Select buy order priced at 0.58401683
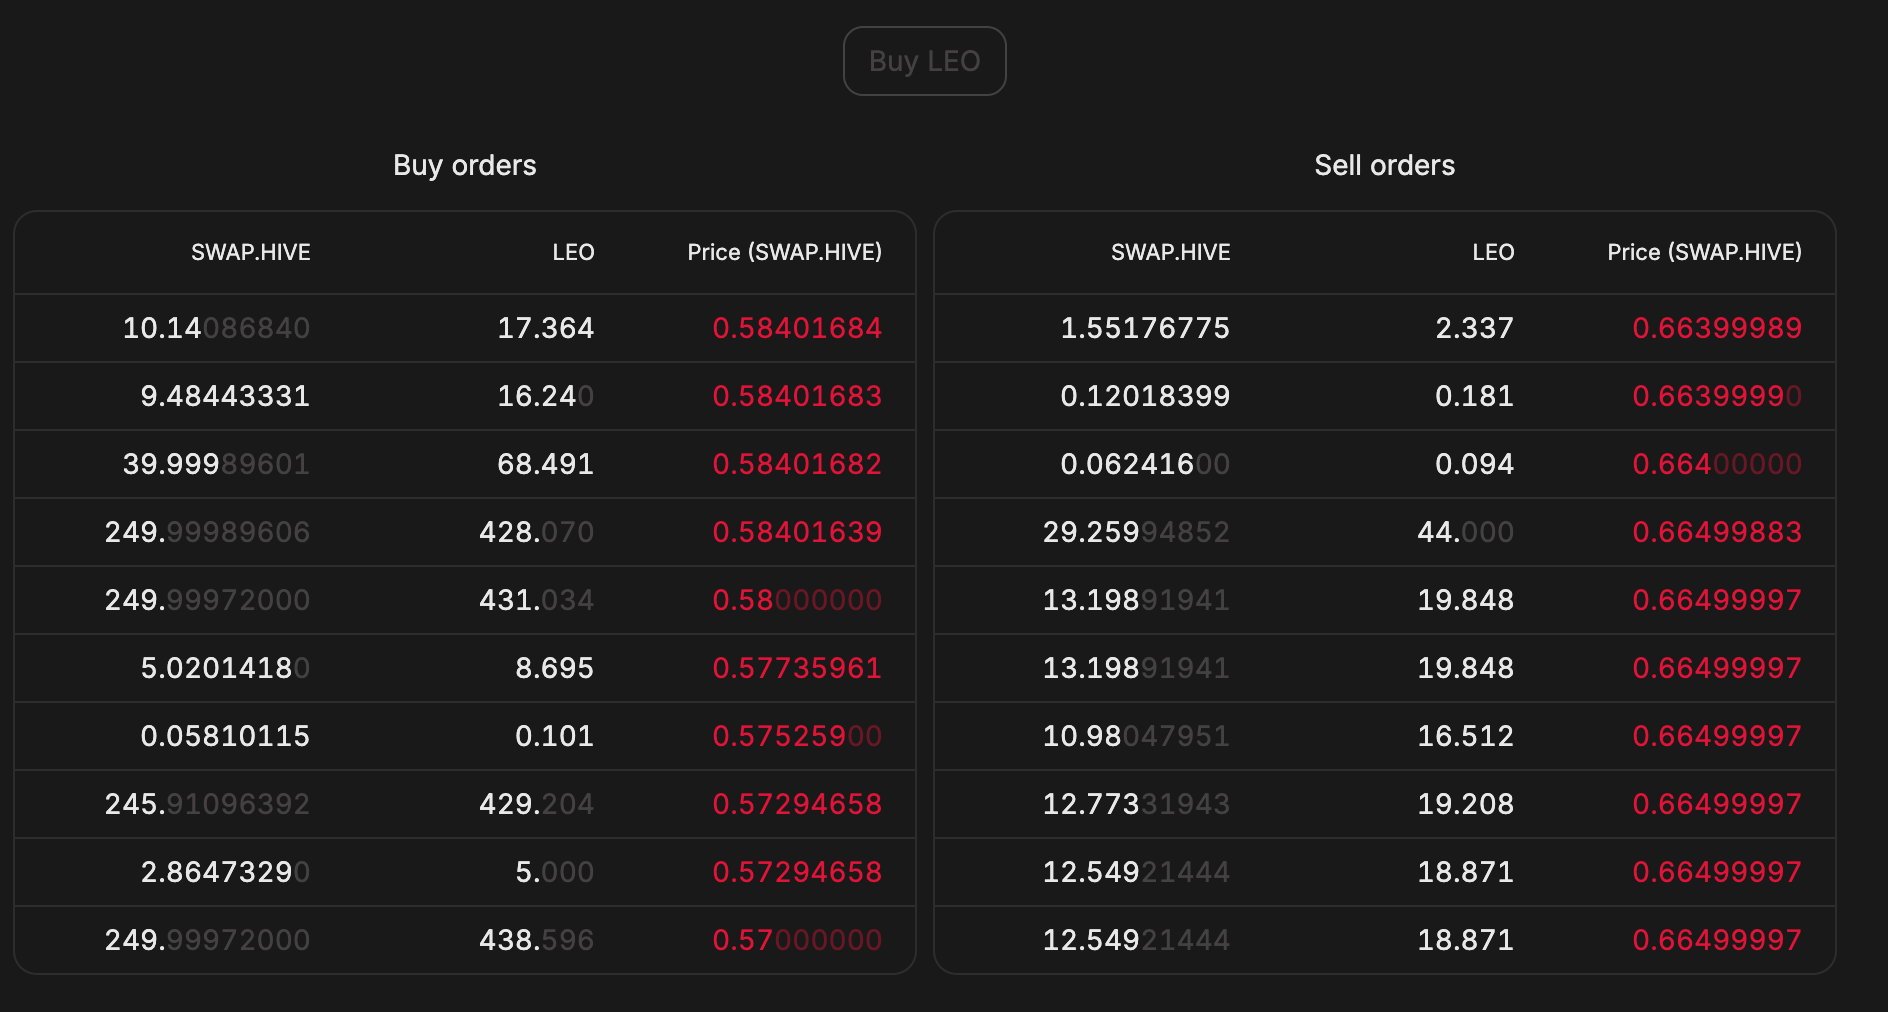The image size is (1888, 1012). 796,396
